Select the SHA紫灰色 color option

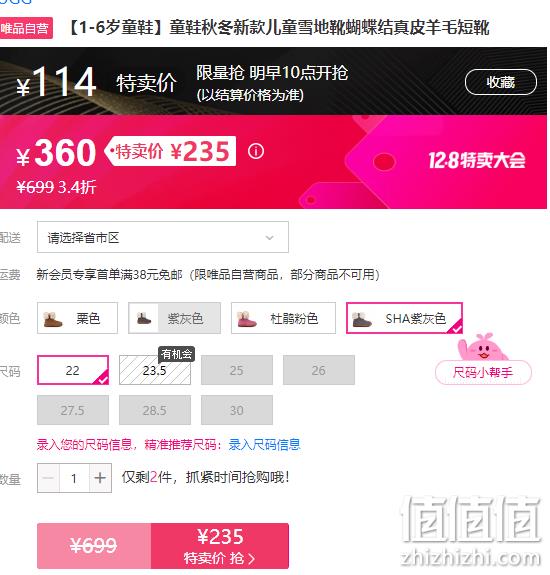(404, 318)
